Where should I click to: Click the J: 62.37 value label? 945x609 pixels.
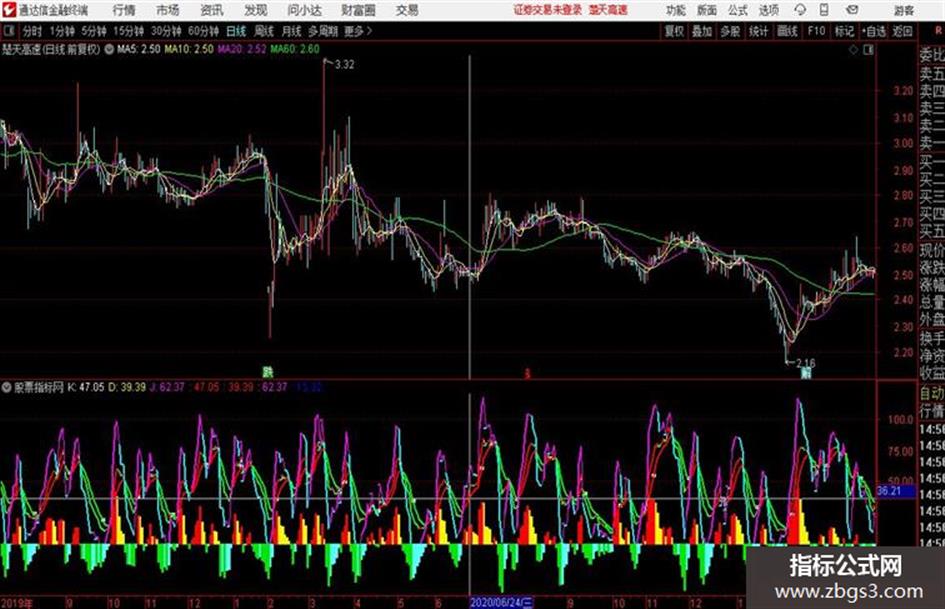(167, 387)
